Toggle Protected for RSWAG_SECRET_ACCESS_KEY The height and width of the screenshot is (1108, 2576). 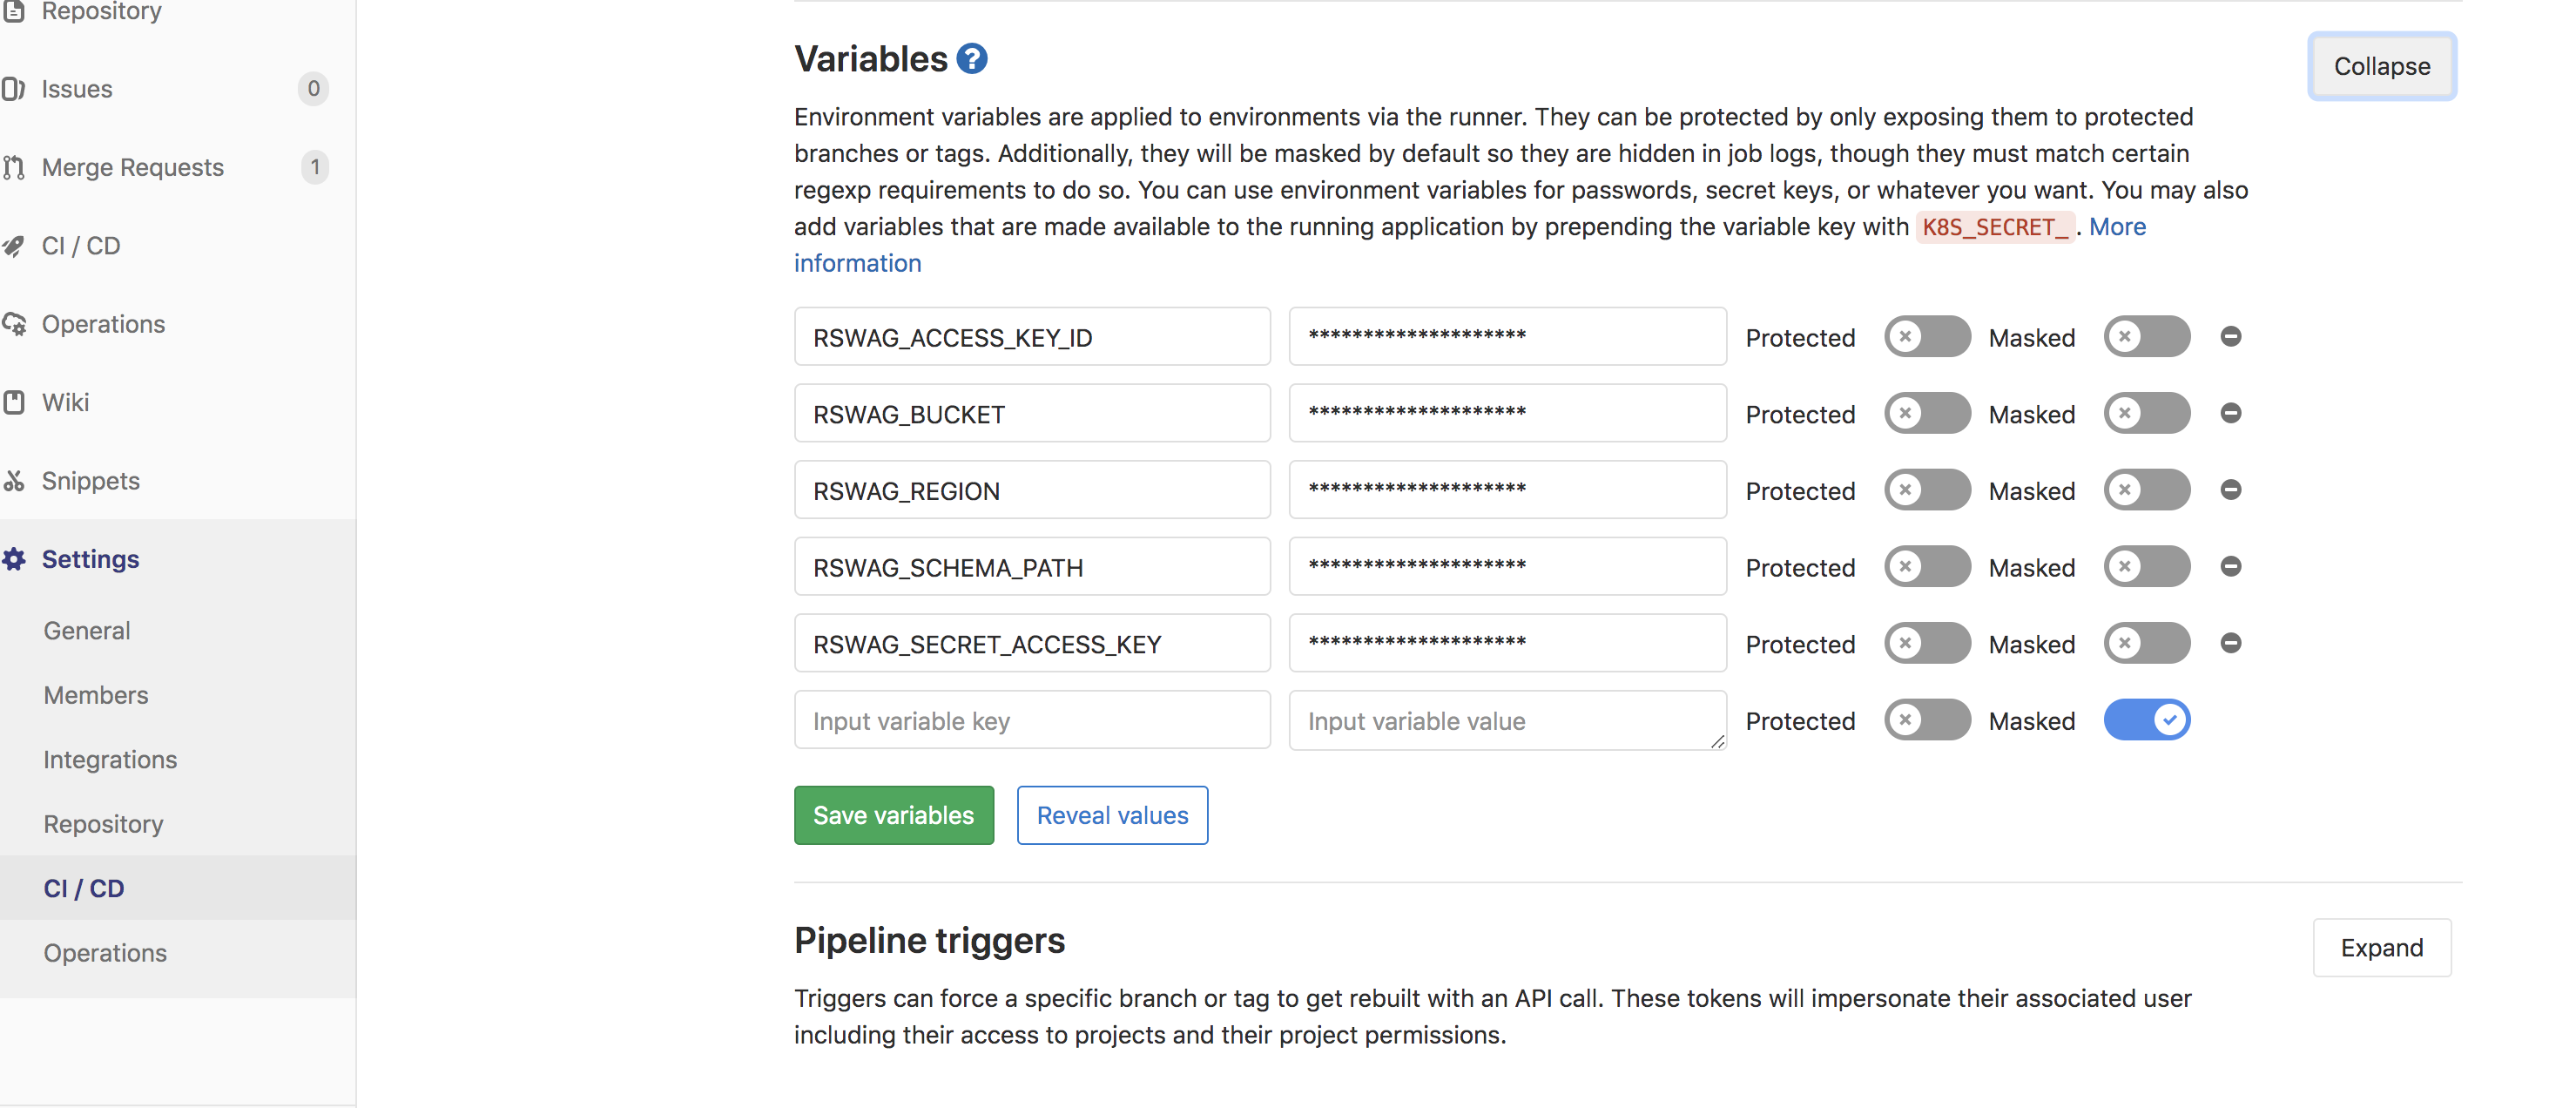[x=1926, y=643]
